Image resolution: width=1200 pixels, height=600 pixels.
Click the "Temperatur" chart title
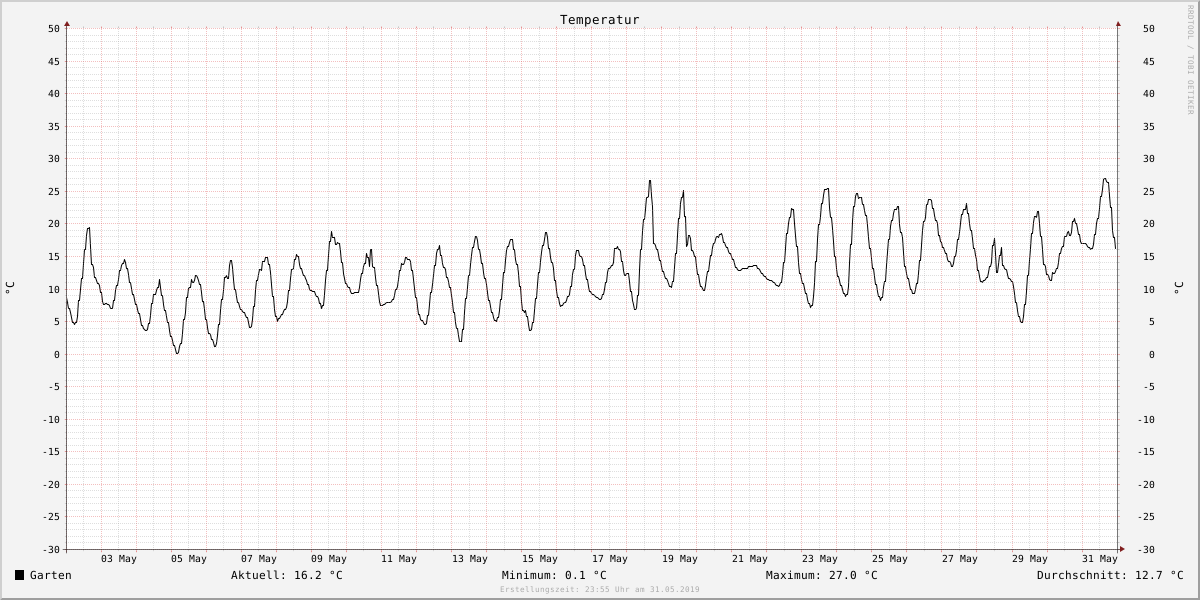[600, 19]
